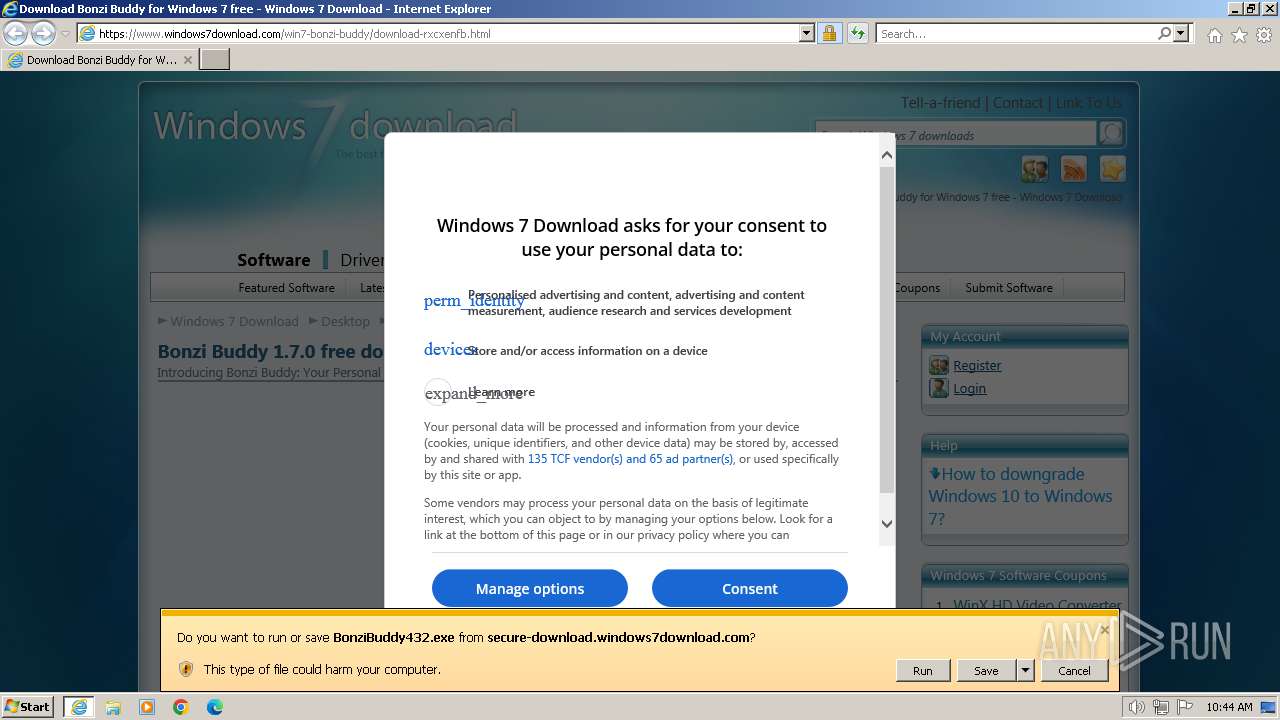Click Save in the download bar

pyautogui.click(x=986, y=670)
